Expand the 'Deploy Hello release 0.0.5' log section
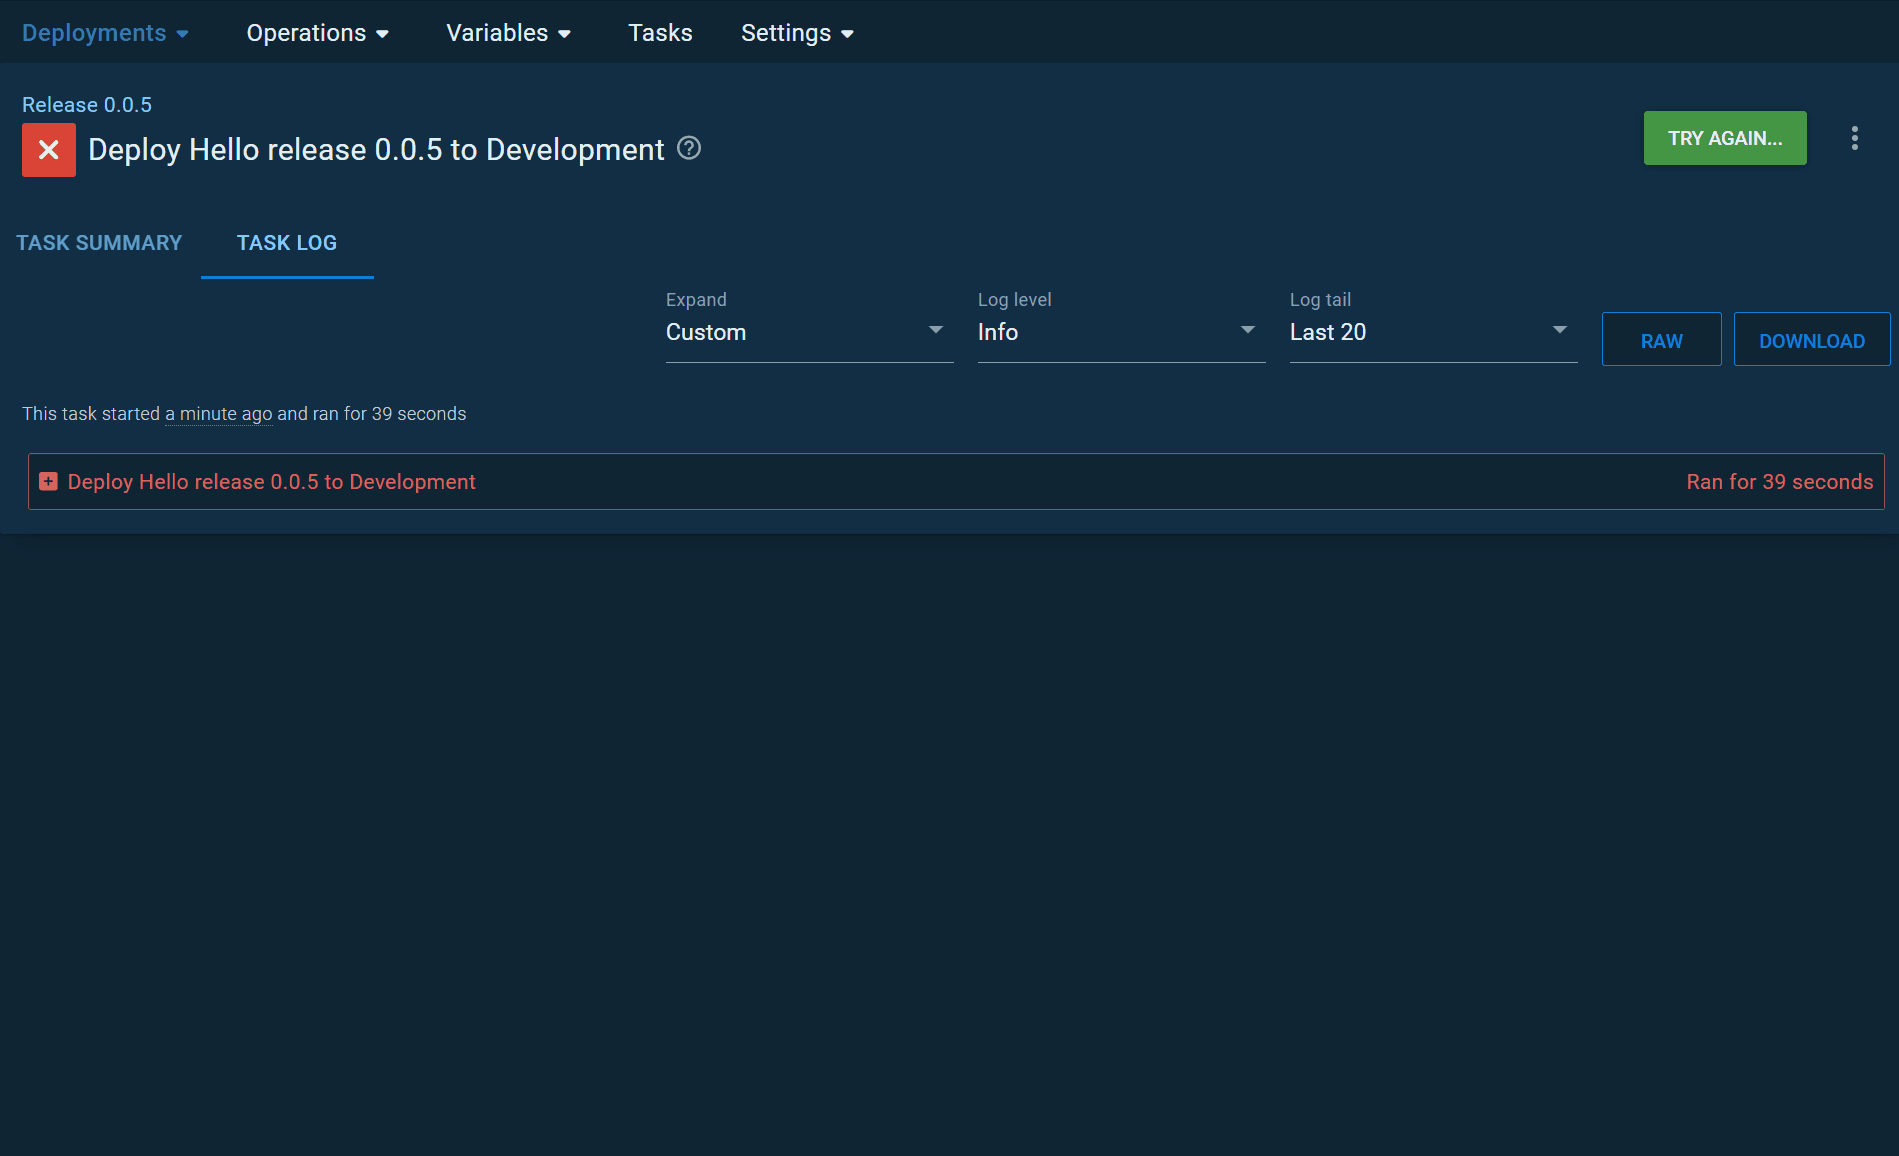1899x1156 pixels. coord(271,481)
